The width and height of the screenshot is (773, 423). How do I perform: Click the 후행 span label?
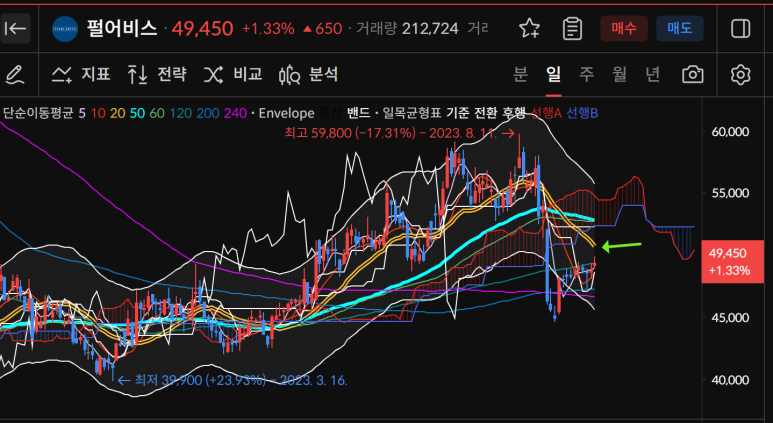514,113
